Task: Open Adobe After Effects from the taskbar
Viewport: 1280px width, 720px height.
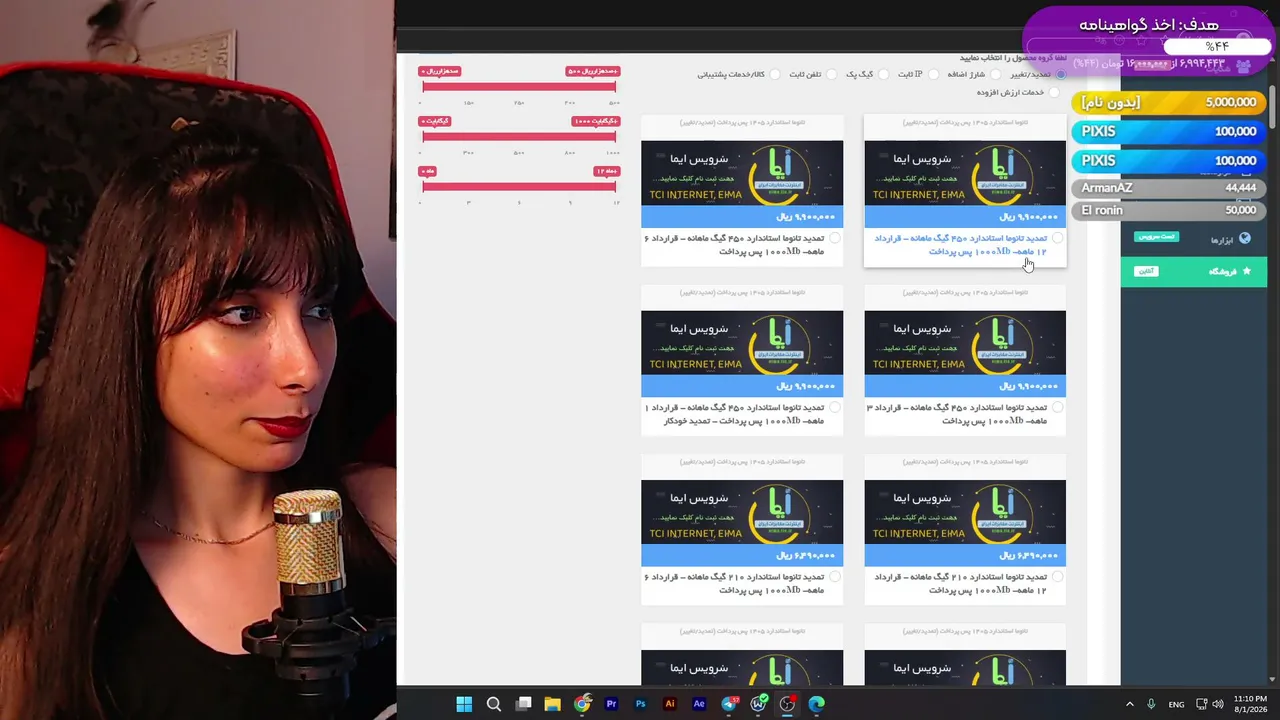Action: pyautogui.click(x=699, y=704)
